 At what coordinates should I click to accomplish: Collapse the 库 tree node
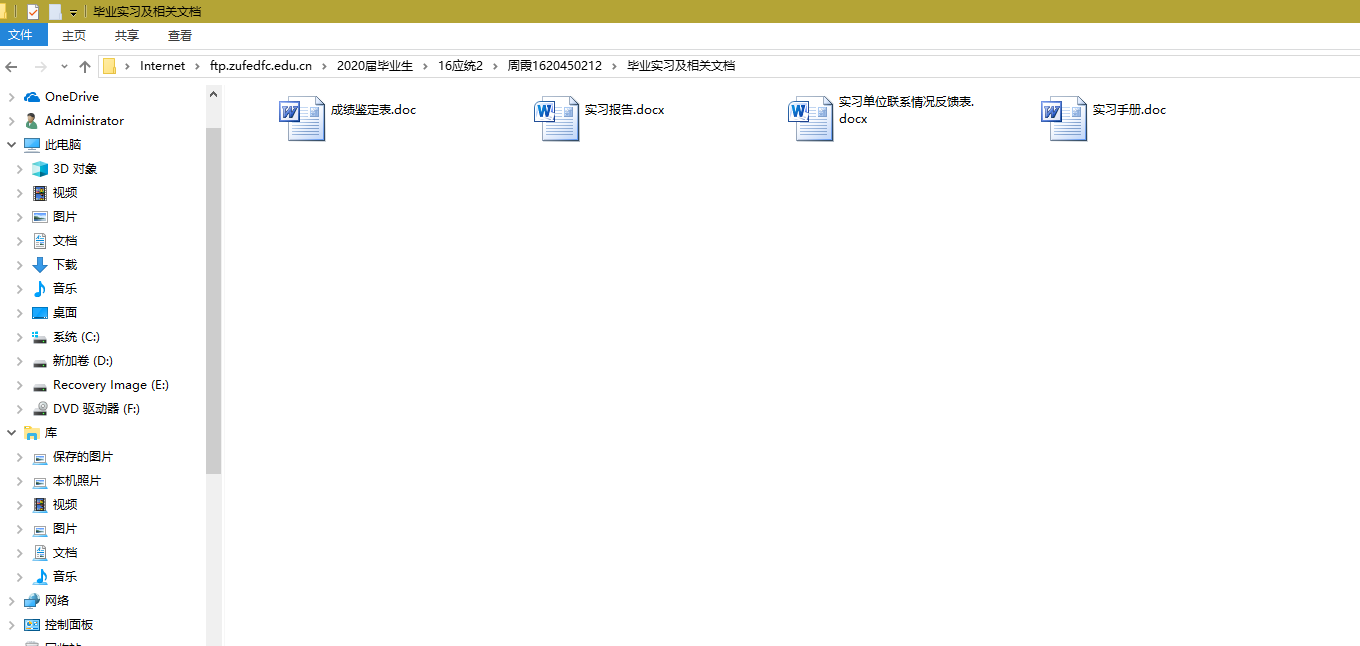point(12,433)
